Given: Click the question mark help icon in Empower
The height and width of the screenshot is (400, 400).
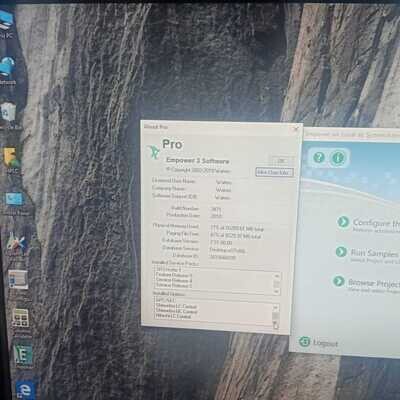Looking at the screenshot, I should 319,157.
